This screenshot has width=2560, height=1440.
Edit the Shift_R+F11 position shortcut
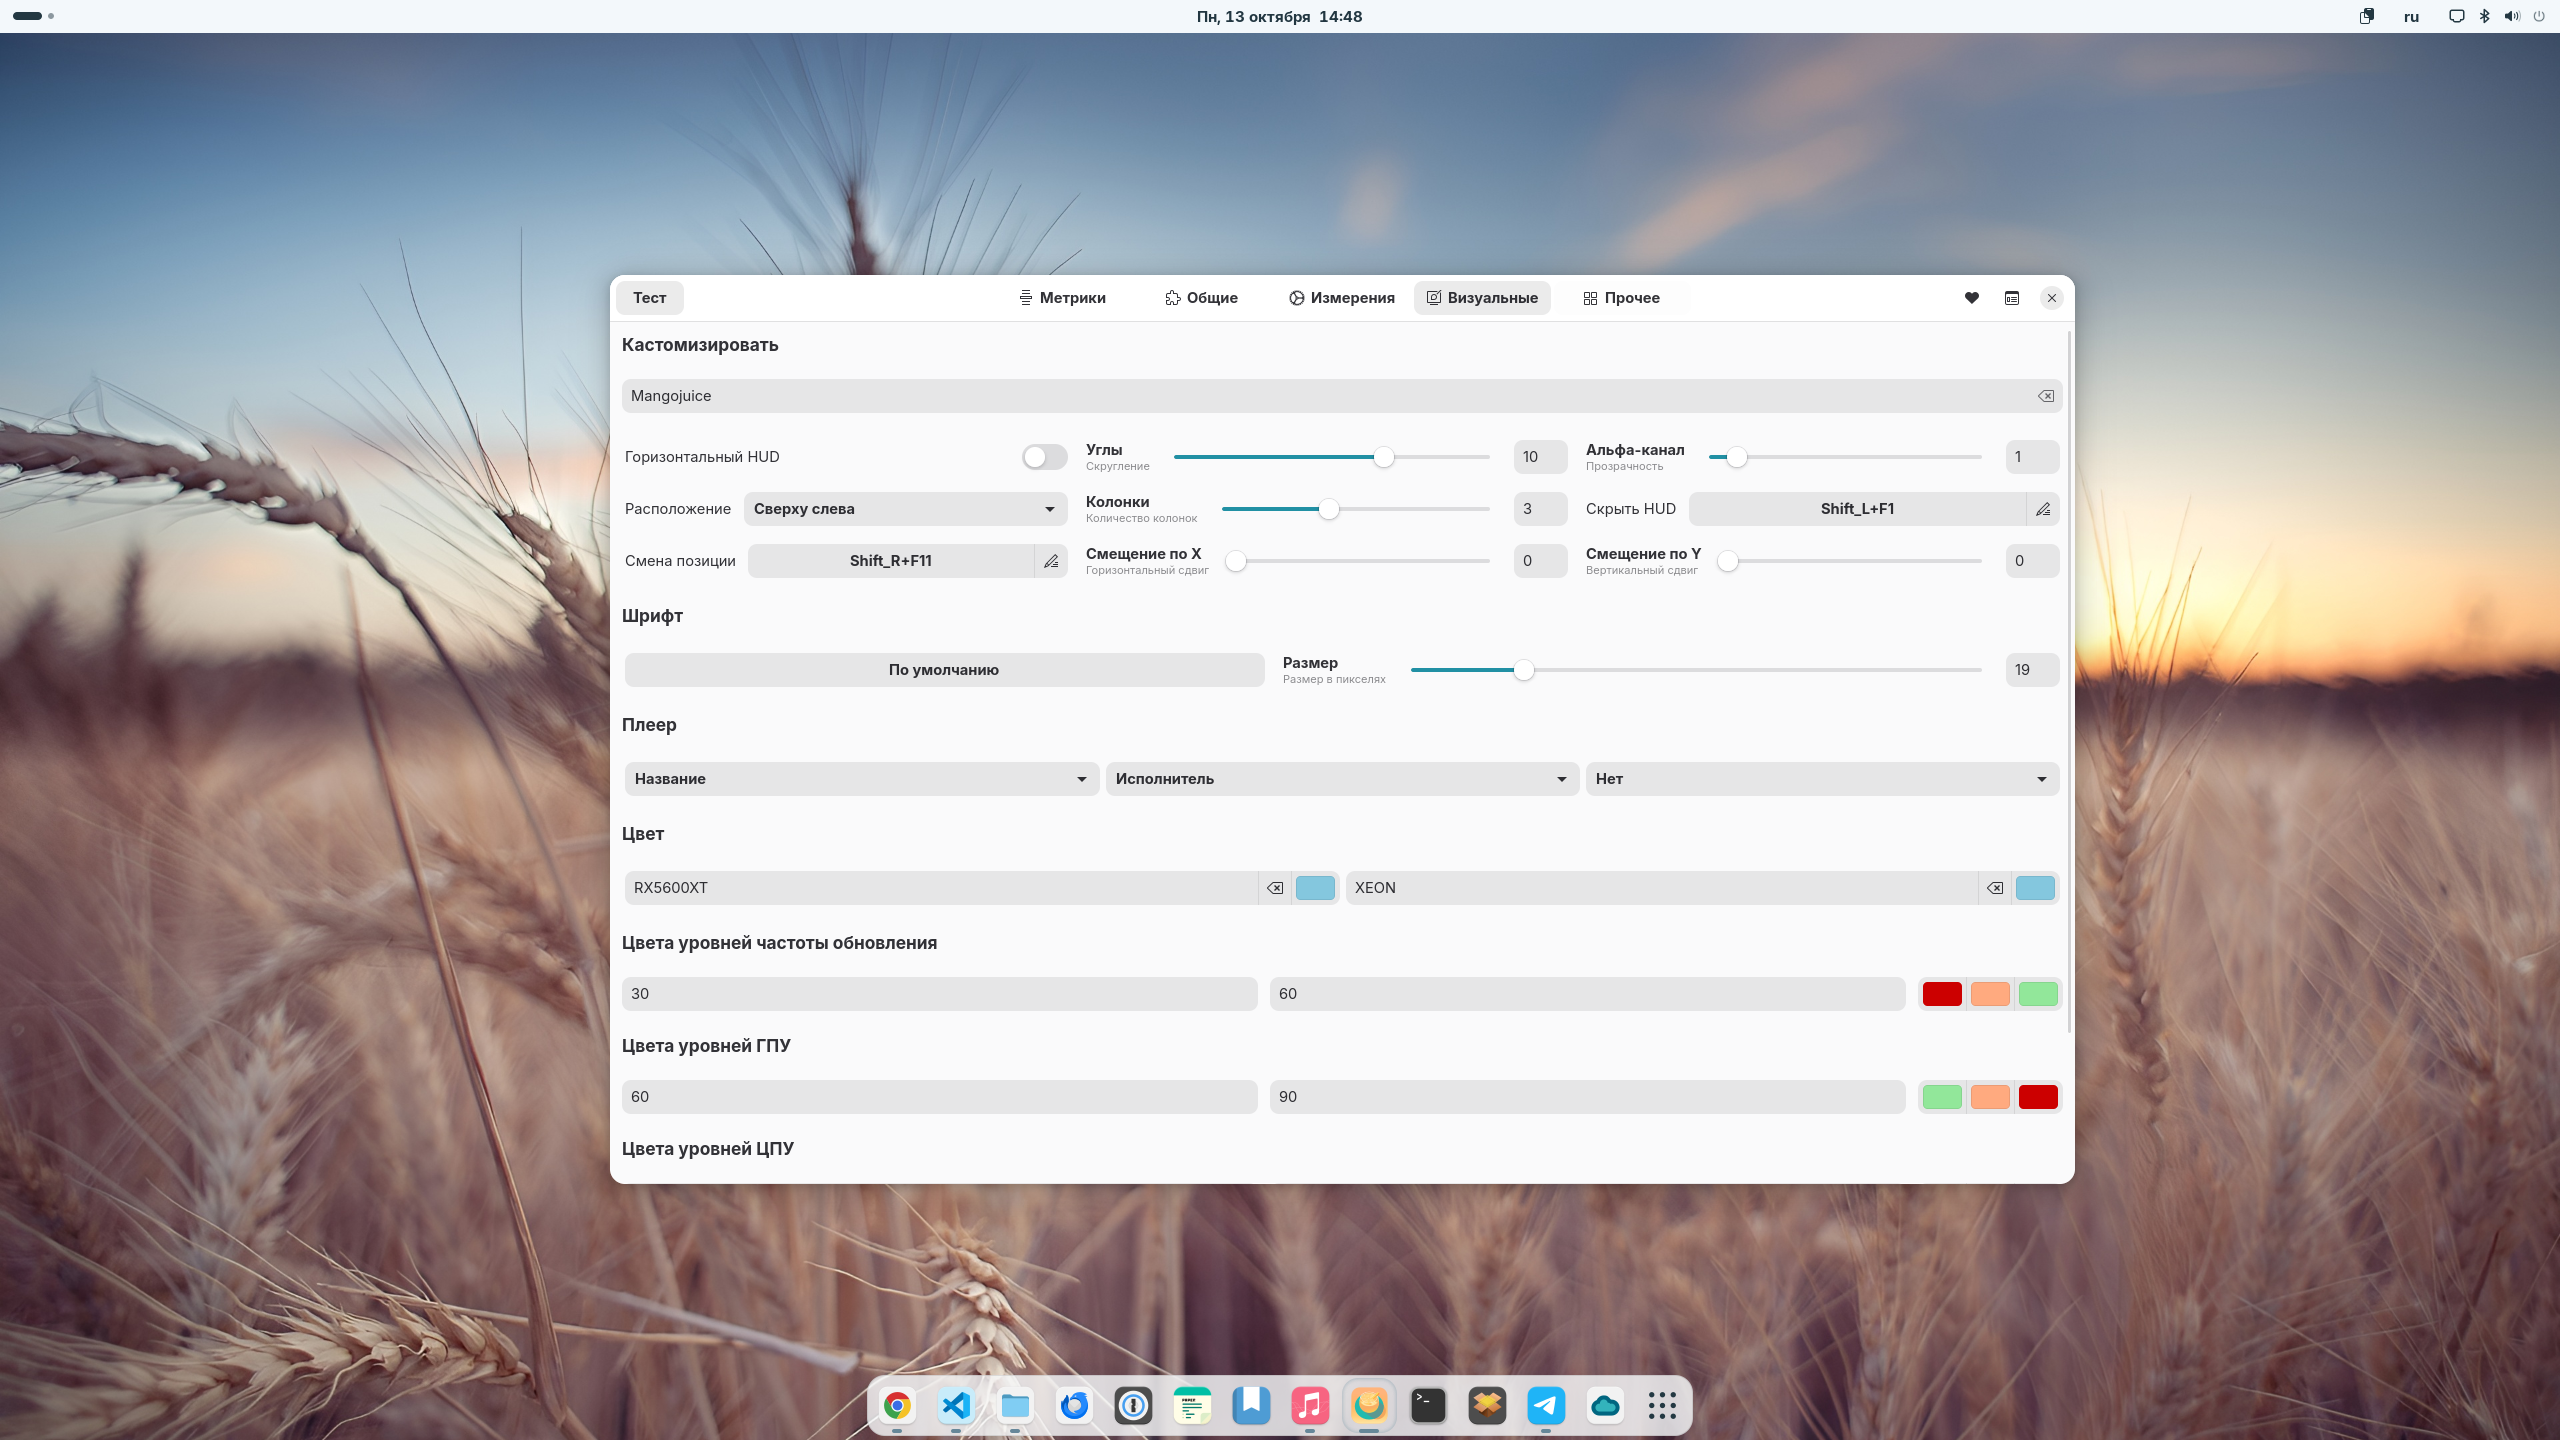pos(1051,561)
